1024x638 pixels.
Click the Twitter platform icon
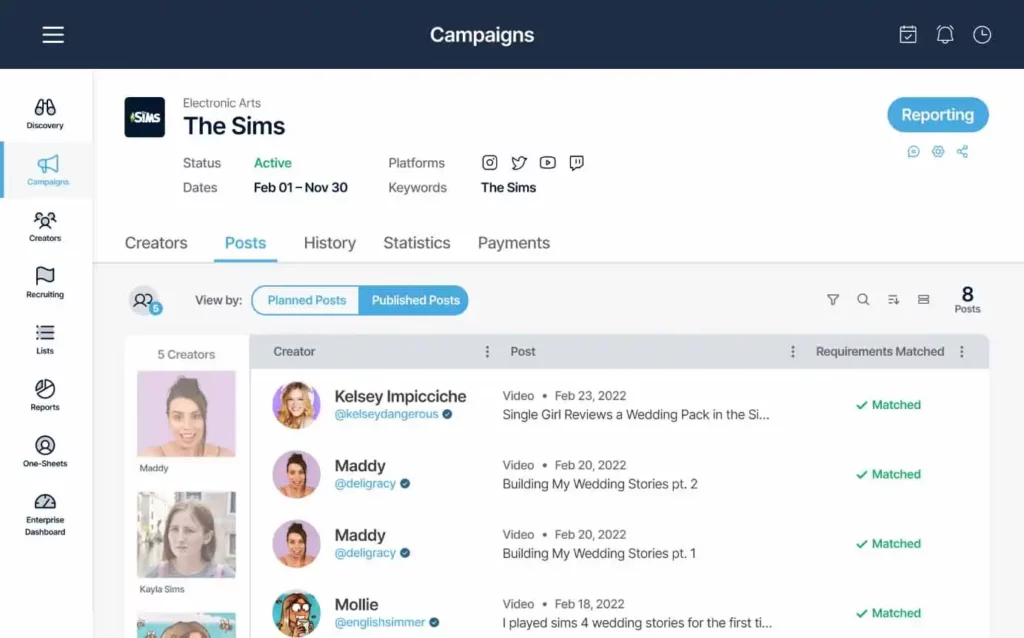click(x=519, y=163)
